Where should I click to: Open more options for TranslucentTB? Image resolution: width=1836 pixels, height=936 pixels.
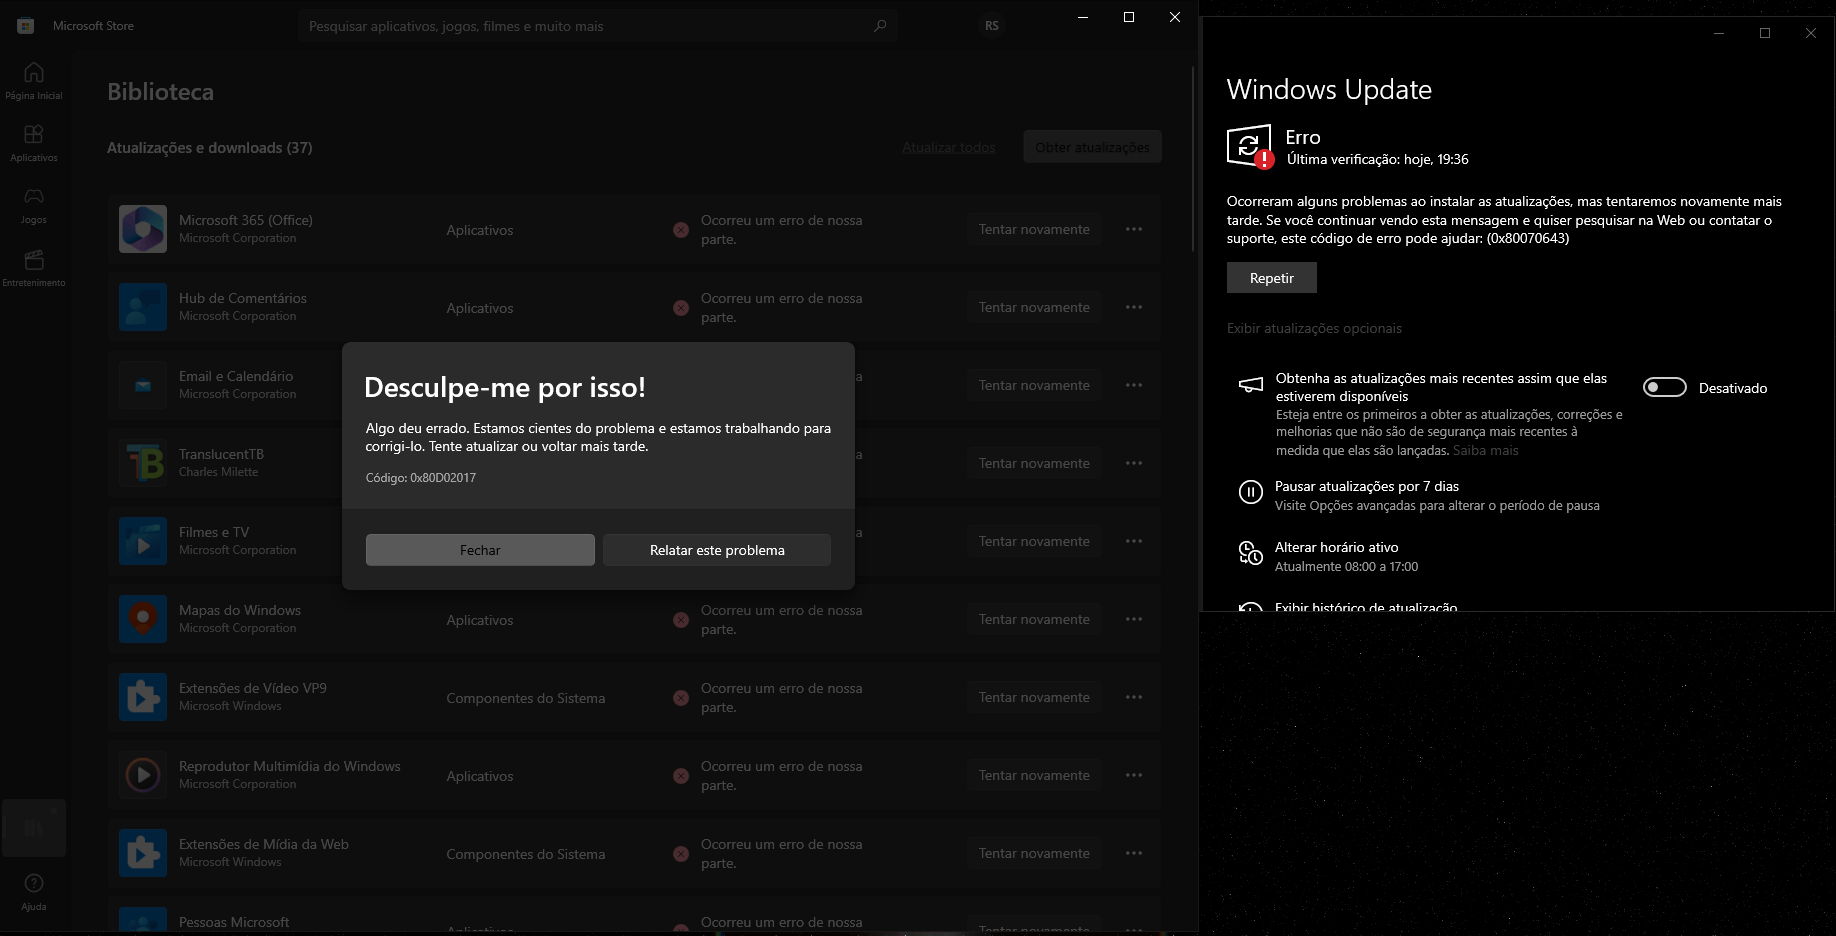1134,463
